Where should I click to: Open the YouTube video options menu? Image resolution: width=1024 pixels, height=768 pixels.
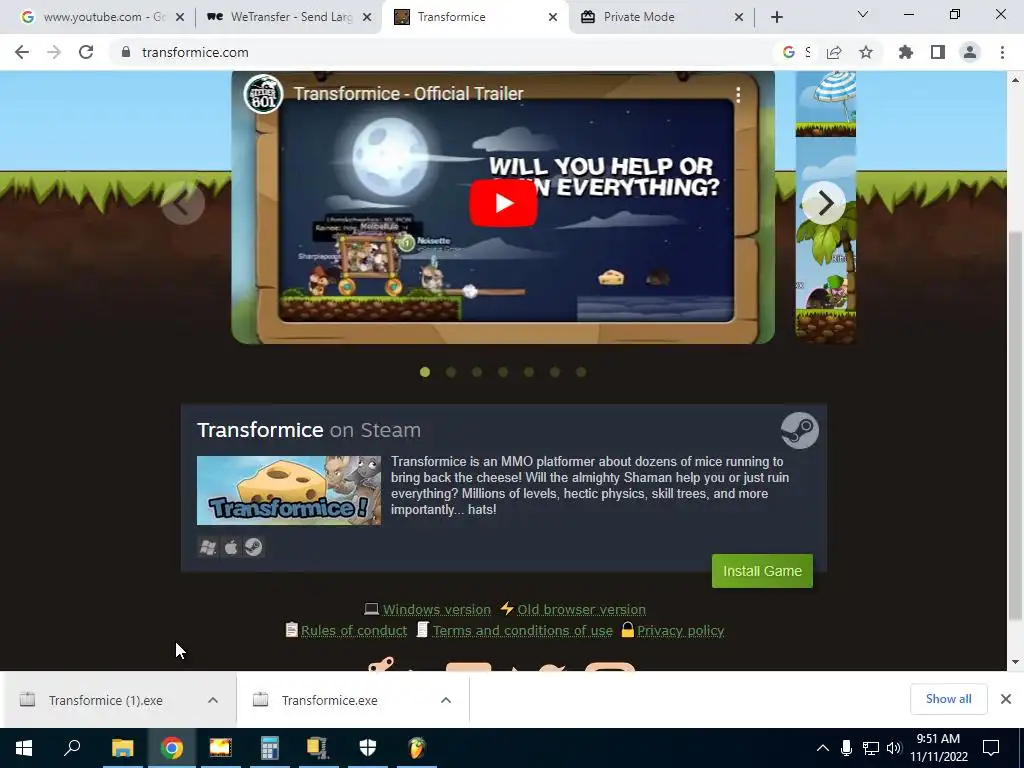[x=738, y=95]
